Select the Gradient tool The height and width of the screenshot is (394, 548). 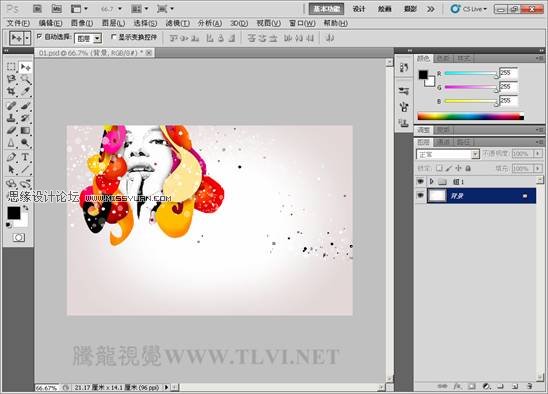tap(25, 130)
